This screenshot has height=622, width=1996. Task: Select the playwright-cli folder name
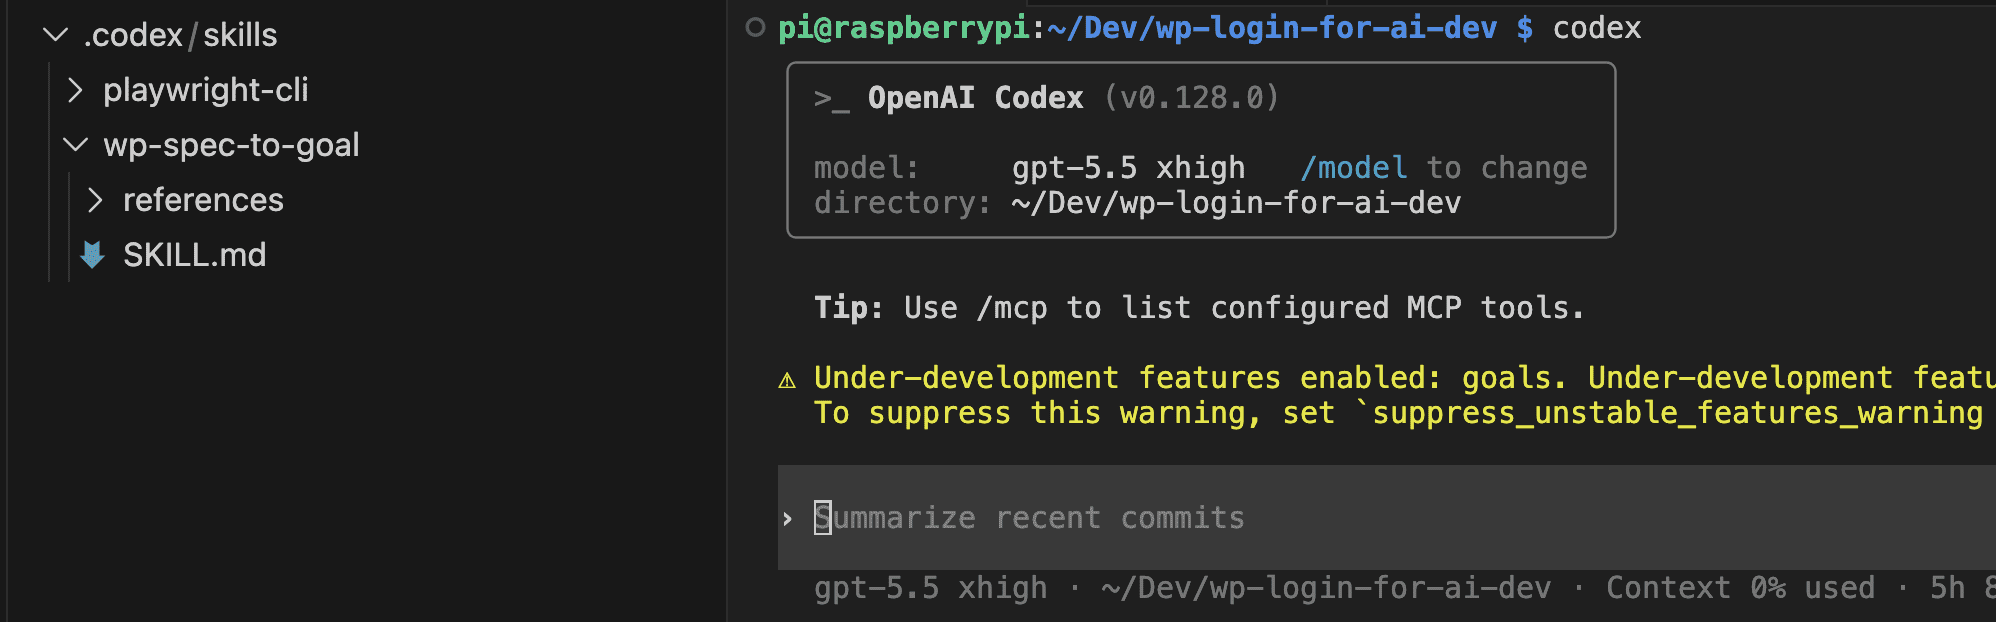click(206, 90)
